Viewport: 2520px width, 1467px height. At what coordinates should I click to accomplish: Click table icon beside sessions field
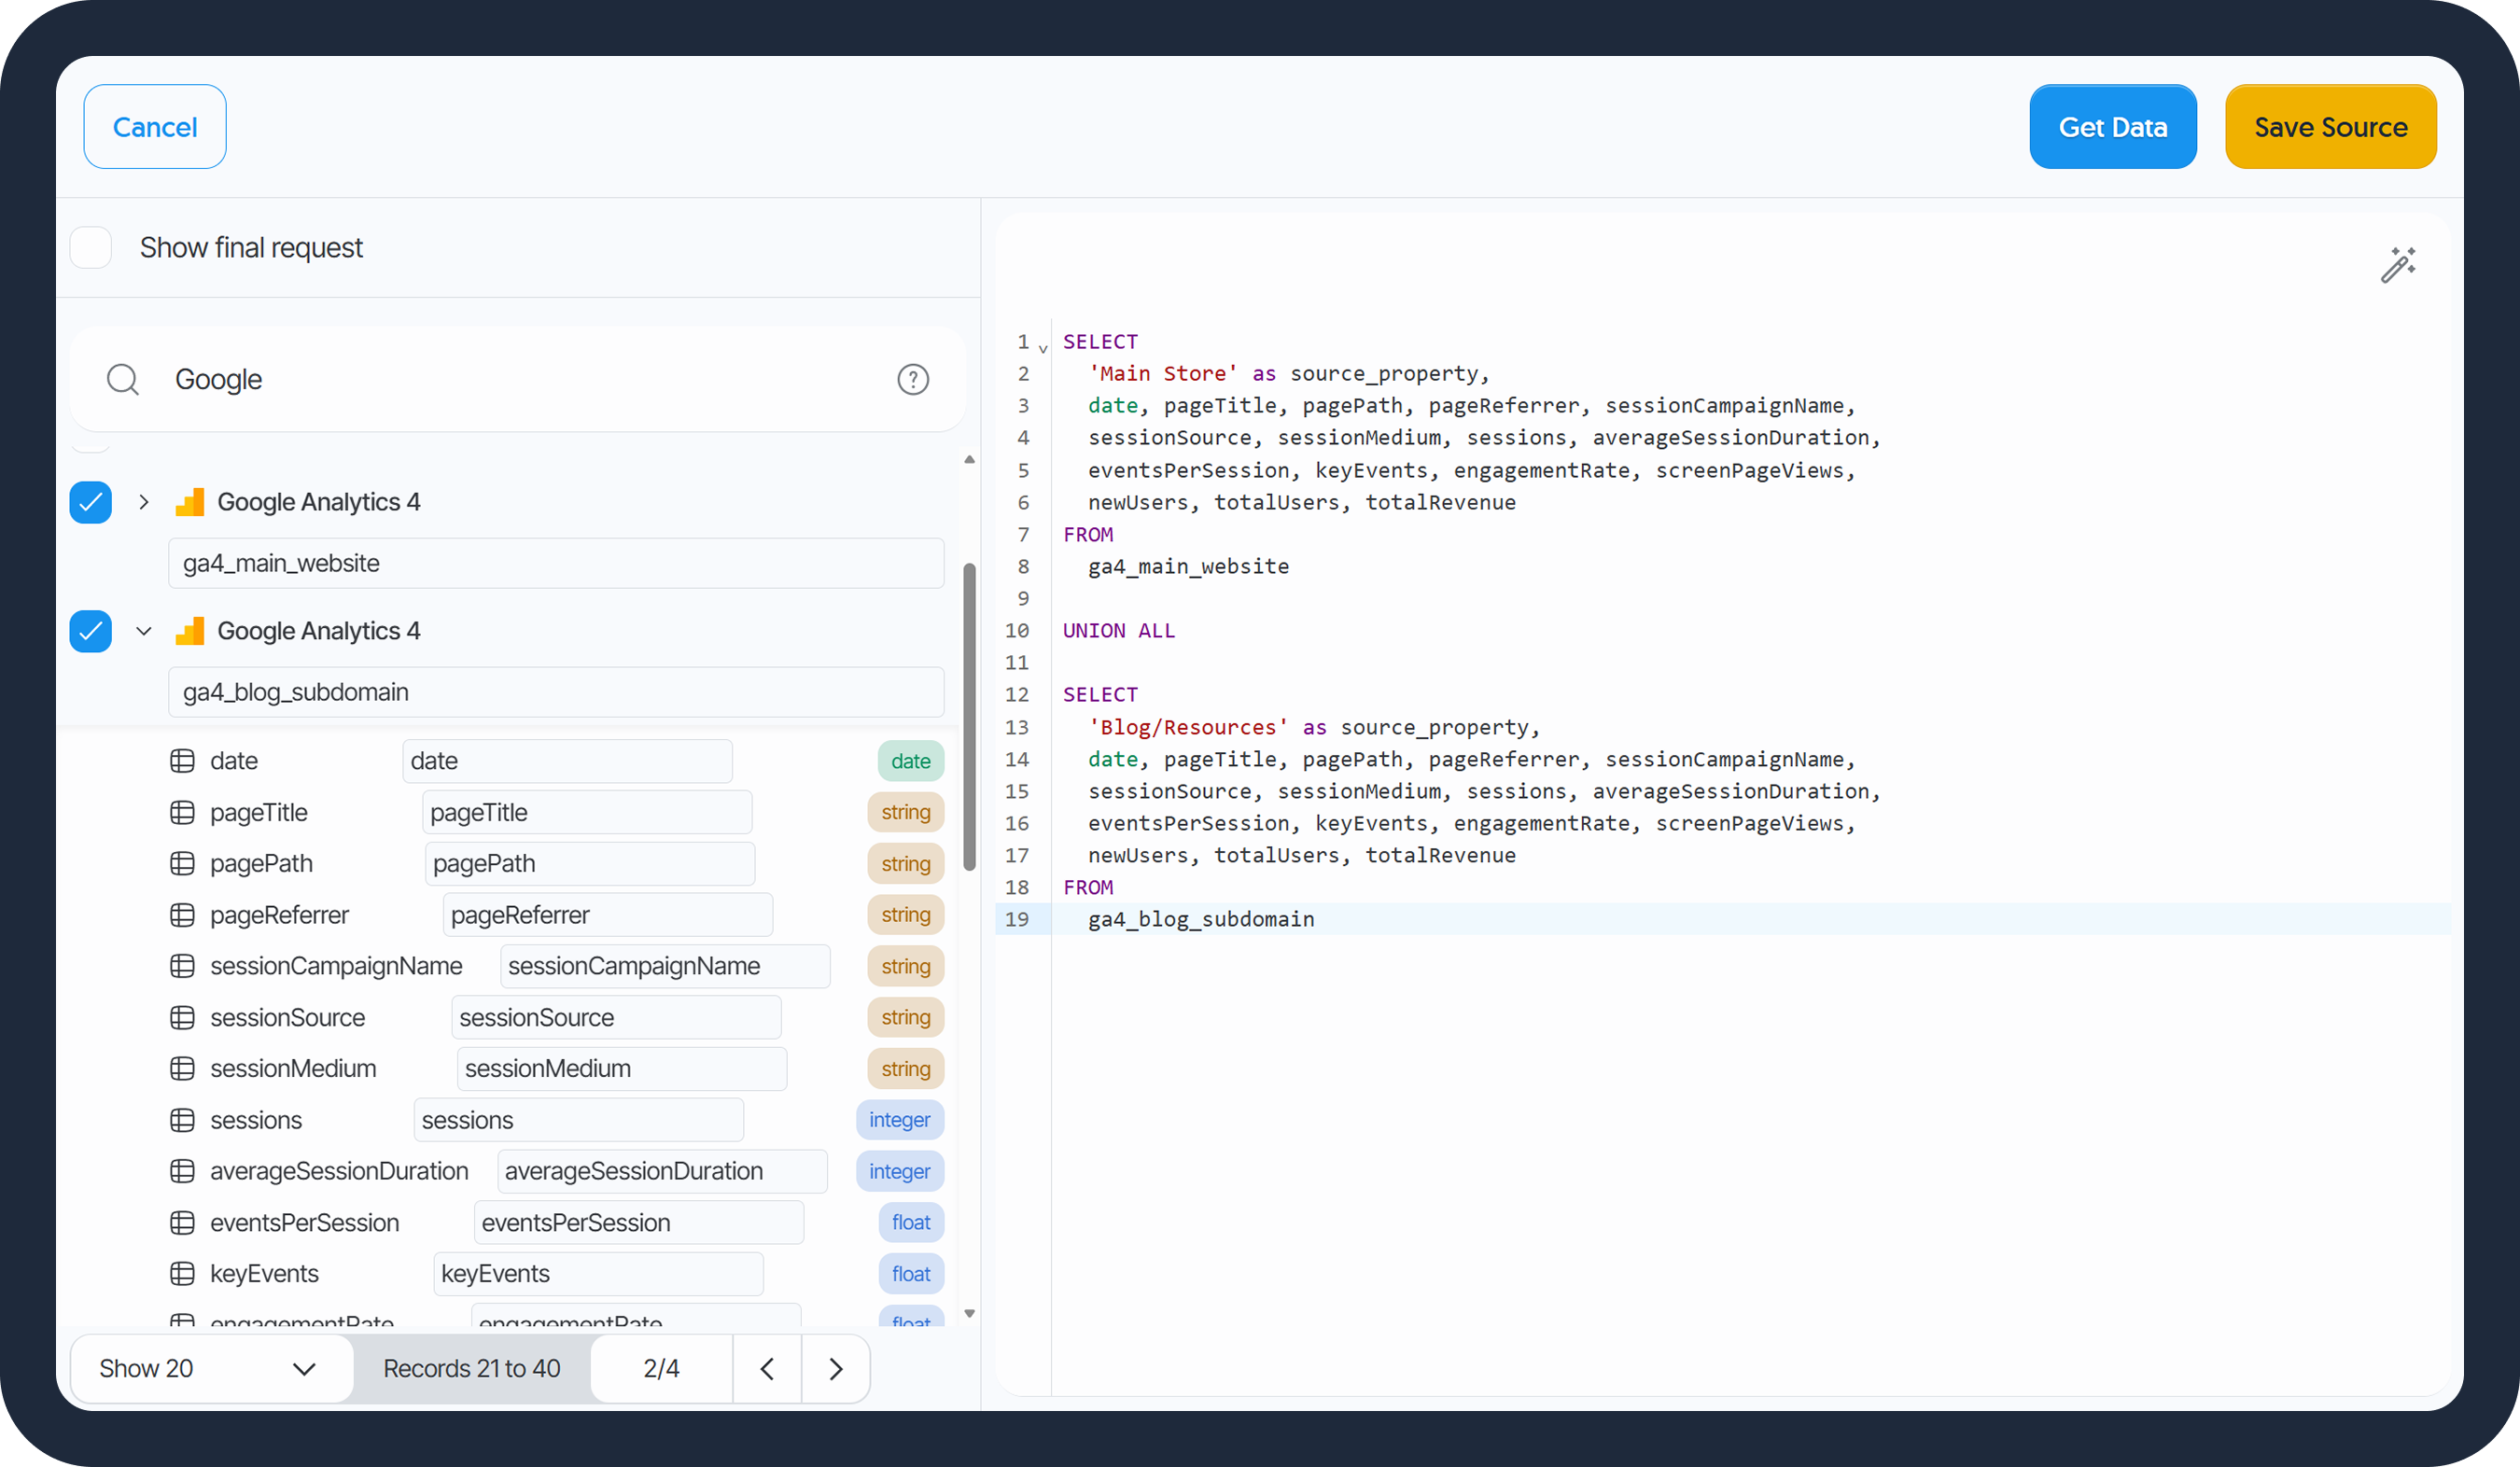point(182,1120)
